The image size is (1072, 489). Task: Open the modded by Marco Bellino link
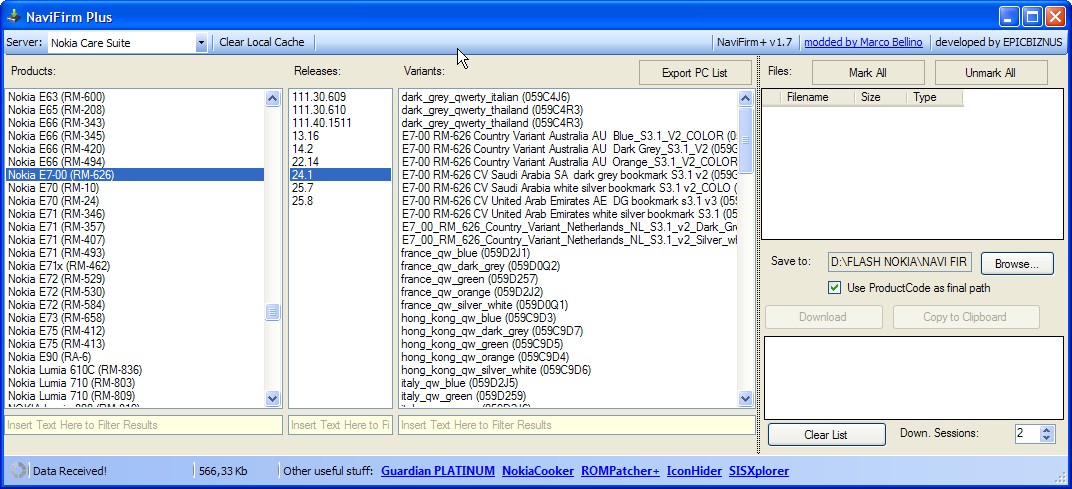click(x=863, y=42)
